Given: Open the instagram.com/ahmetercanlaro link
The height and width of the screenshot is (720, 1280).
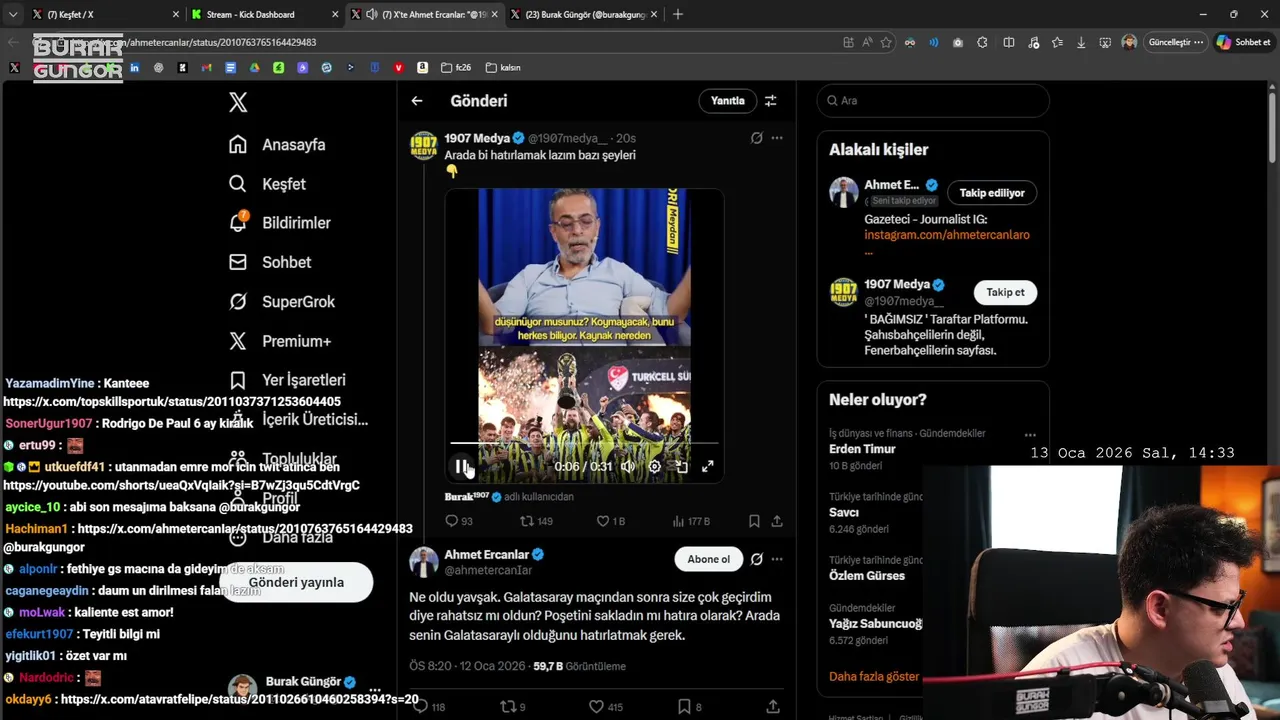Looking at the screenshot, I should (947, 235).
